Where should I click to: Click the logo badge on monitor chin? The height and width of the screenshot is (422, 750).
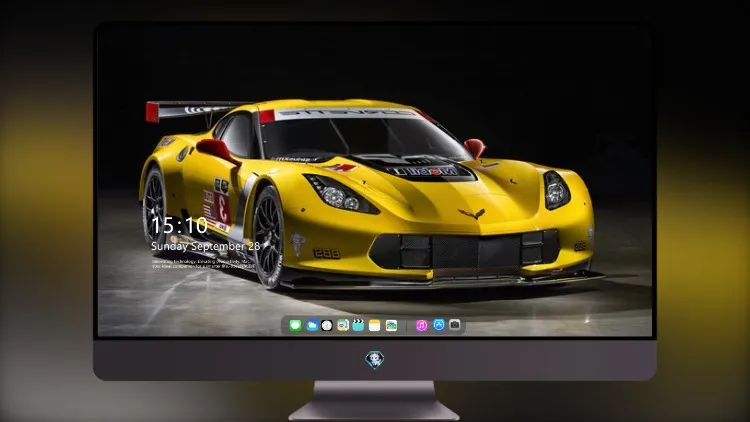point(375,360)
